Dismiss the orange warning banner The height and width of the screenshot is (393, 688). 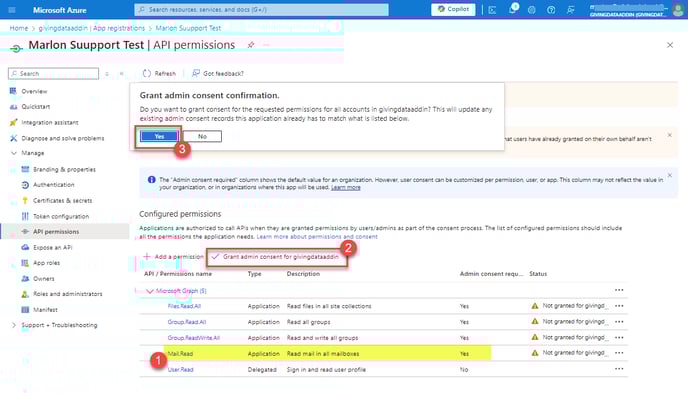670,135
